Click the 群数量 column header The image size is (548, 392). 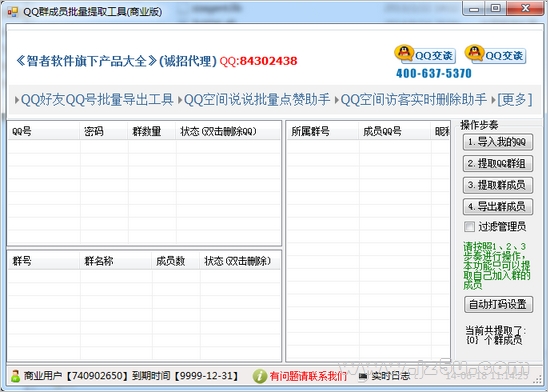[x=152, y=131]
